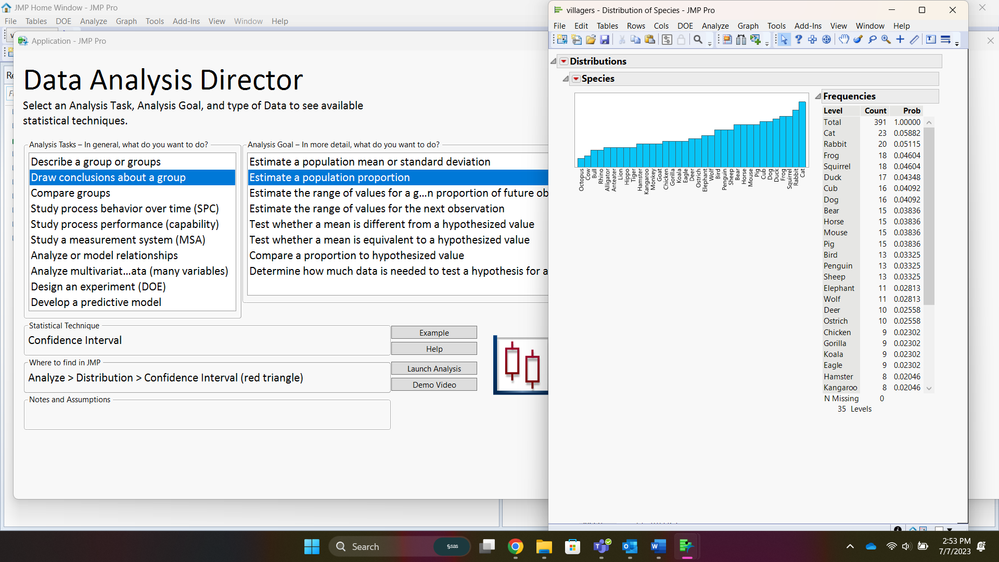Click the Paste clipboard icon
Viewport: 999px width, 562px height.
(x=650, y=40)
